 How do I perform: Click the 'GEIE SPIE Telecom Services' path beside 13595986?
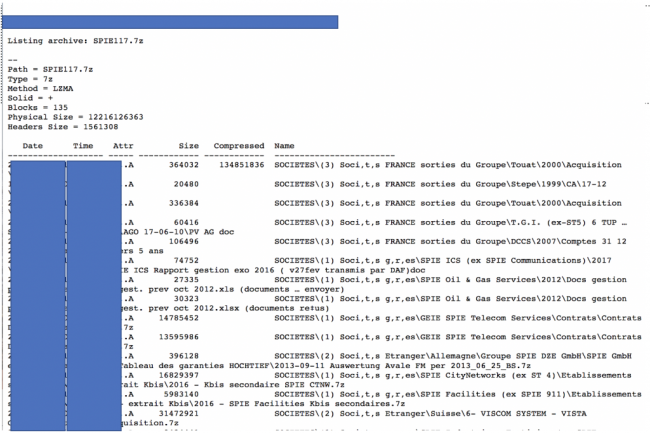point(458,337)
